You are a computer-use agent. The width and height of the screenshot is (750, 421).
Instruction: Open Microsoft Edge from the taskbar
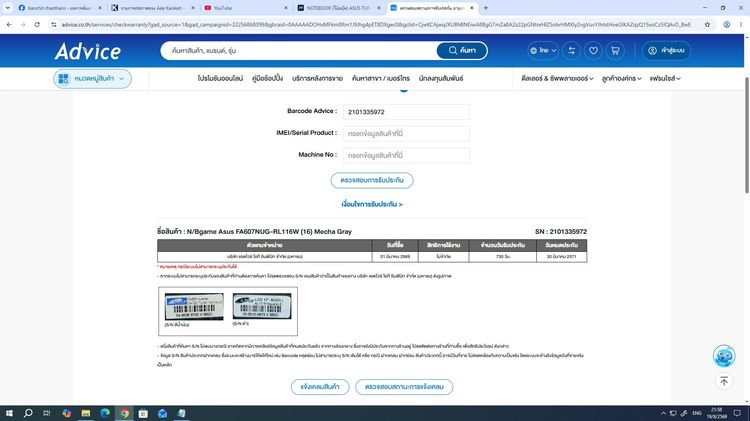pos(105,413)
